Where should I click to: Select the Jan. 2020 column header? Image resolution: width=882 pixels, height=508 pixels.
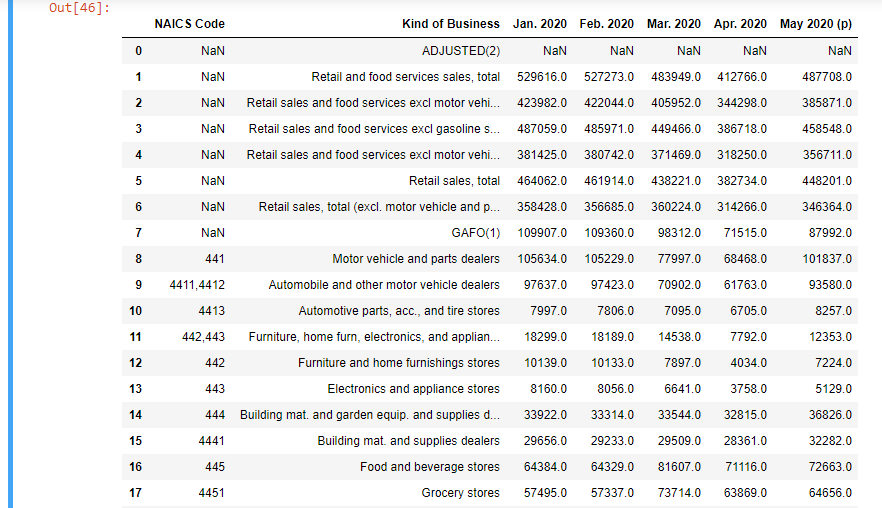point(539,23)
